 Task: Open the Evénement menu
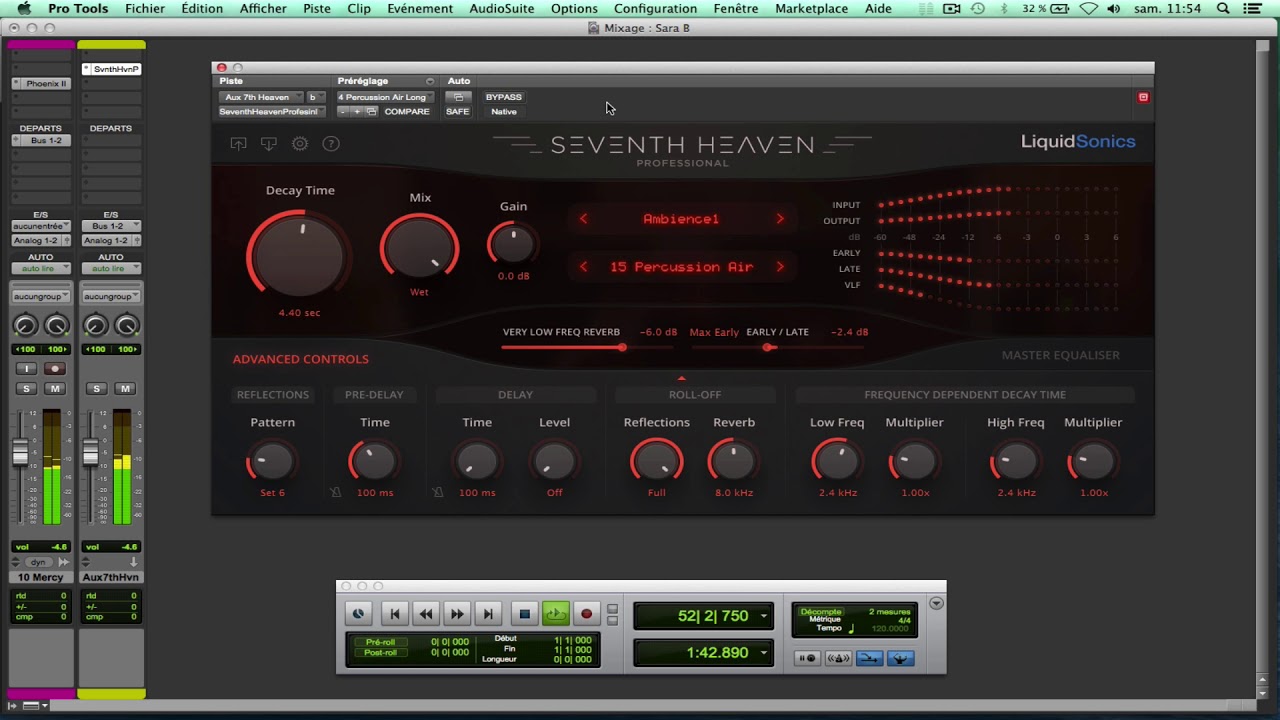pyautogui.click(x=420, y=9)
